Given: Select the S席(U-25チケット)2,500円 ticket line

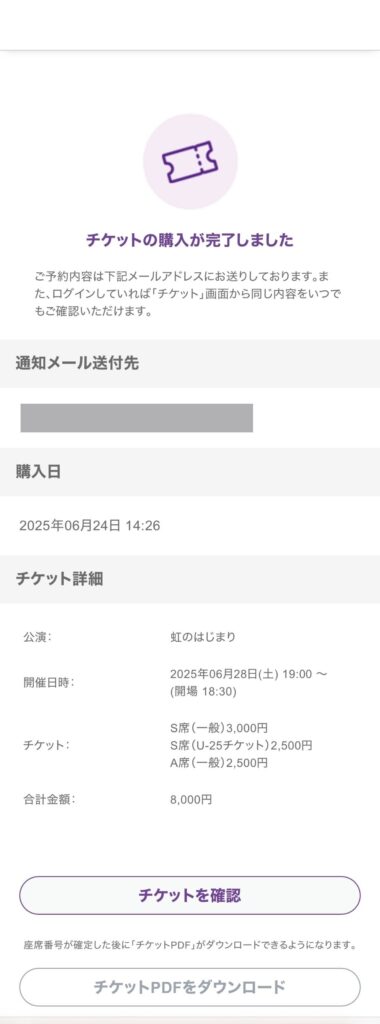Looking at the screenshot, I should tap(241, 746).
